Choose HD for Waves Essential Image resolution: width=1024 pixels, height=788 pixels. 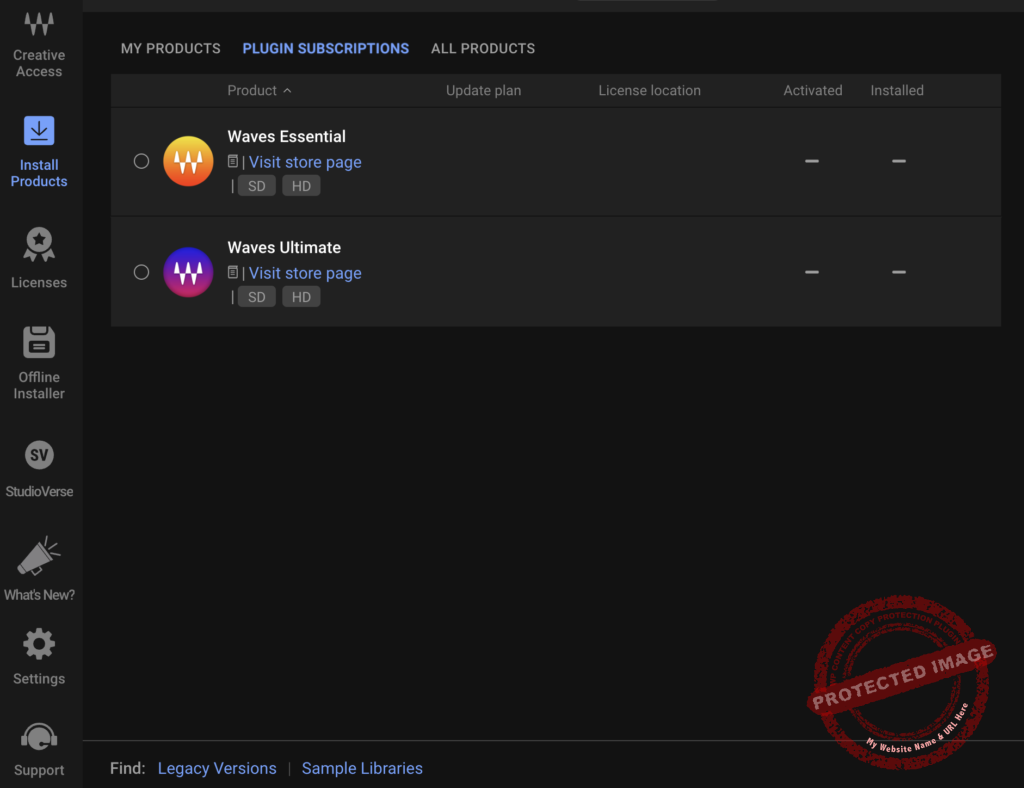click(301, 186)
